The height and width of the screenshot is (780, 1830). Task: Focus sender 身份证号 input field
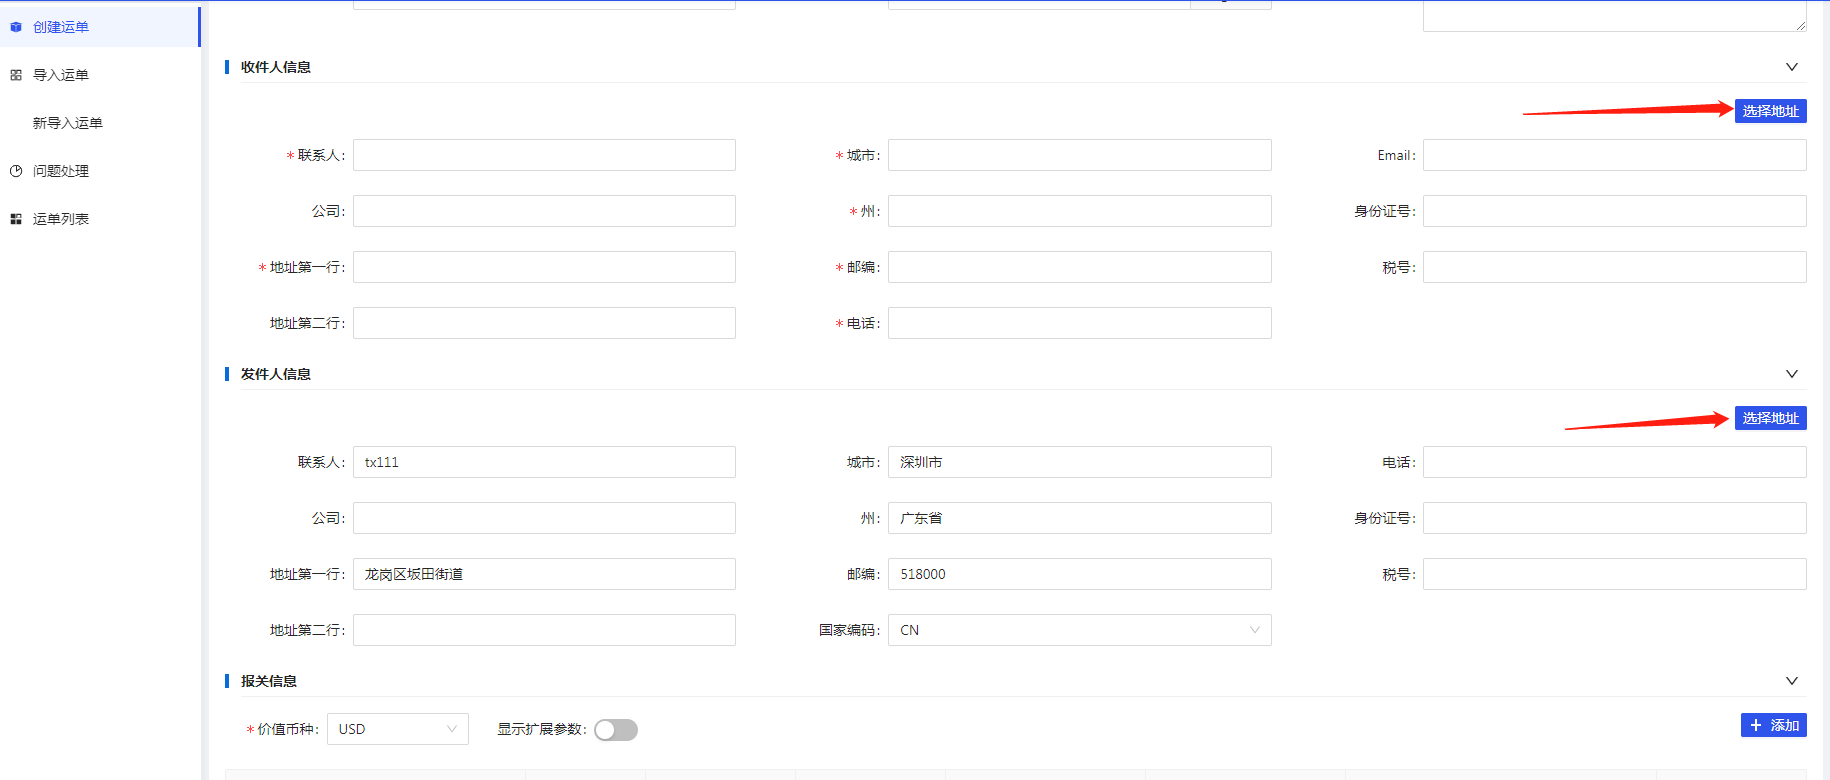coord(1615,518)
